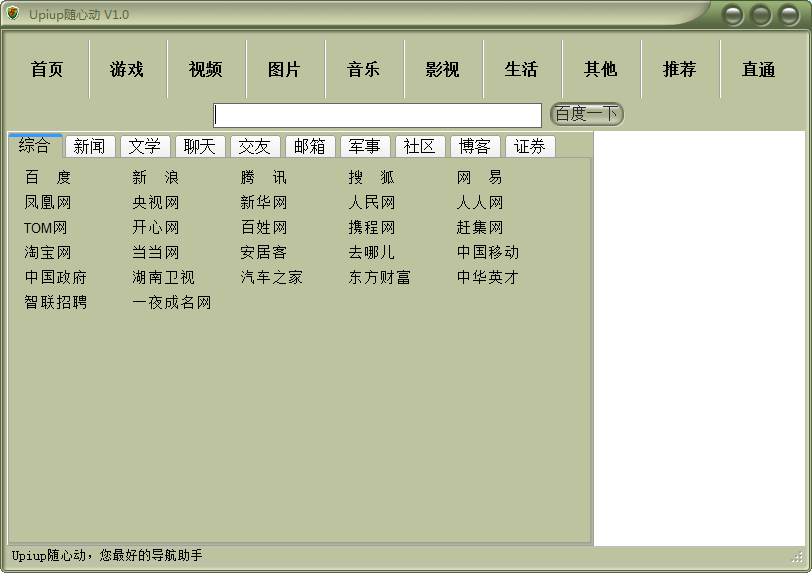This screenshot has width=812, height=573.
Task: Open the 生活 section
Action: tap(521, 69)
